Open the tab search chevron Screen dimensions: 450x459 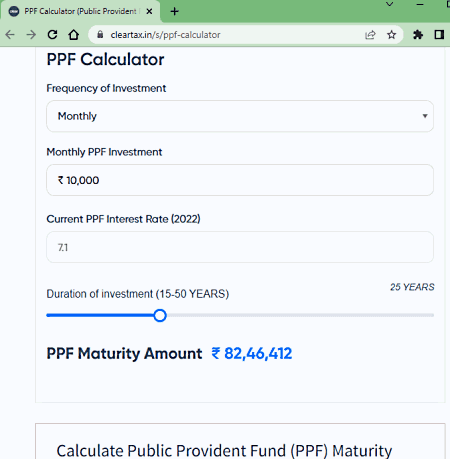[x=389, y=4]
